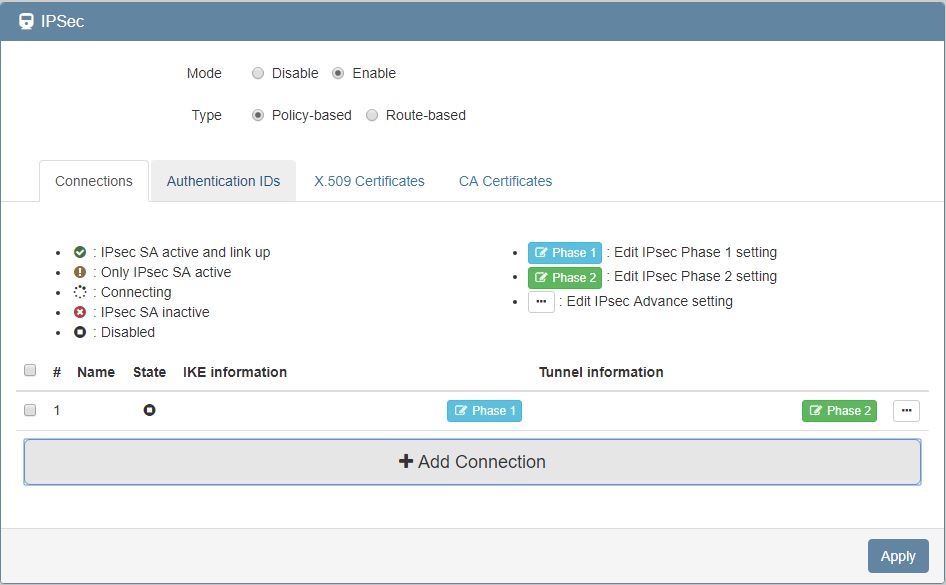Click the disabled state icon in row 1

(149, 410)
